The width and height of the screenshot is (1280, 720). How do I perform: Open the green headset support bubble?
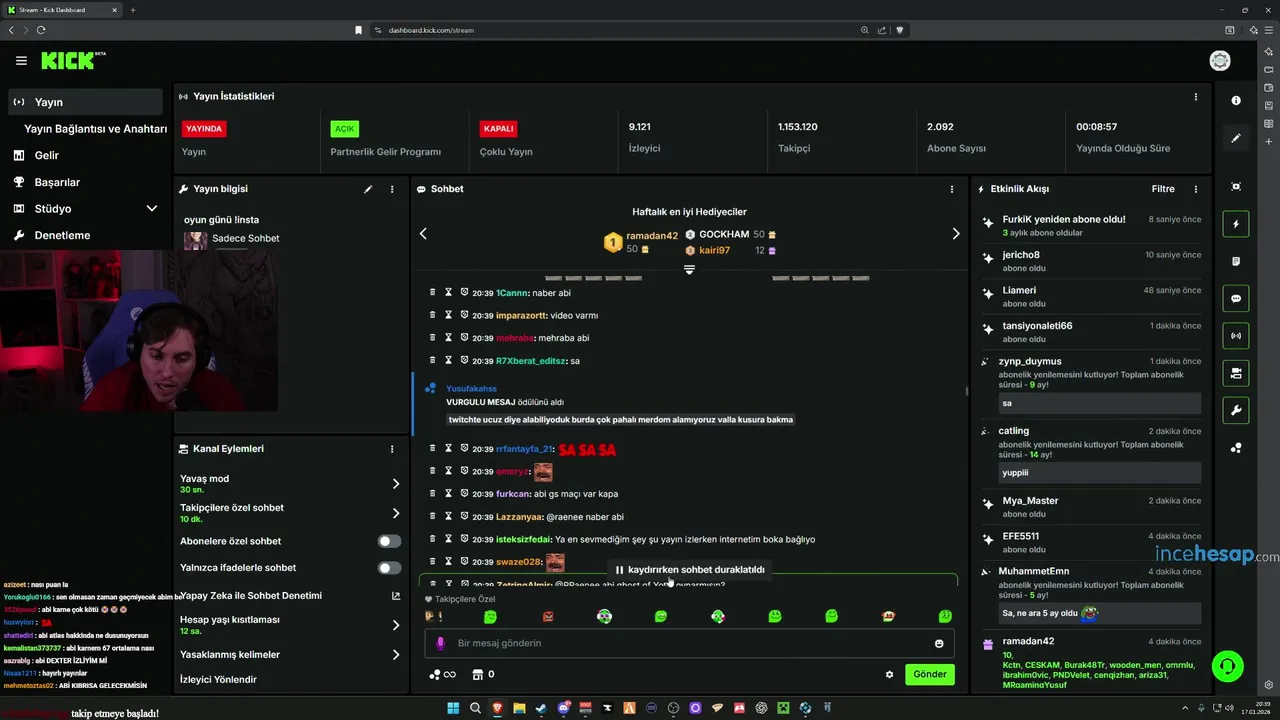pyautogui.click(x=1227, y=665)
